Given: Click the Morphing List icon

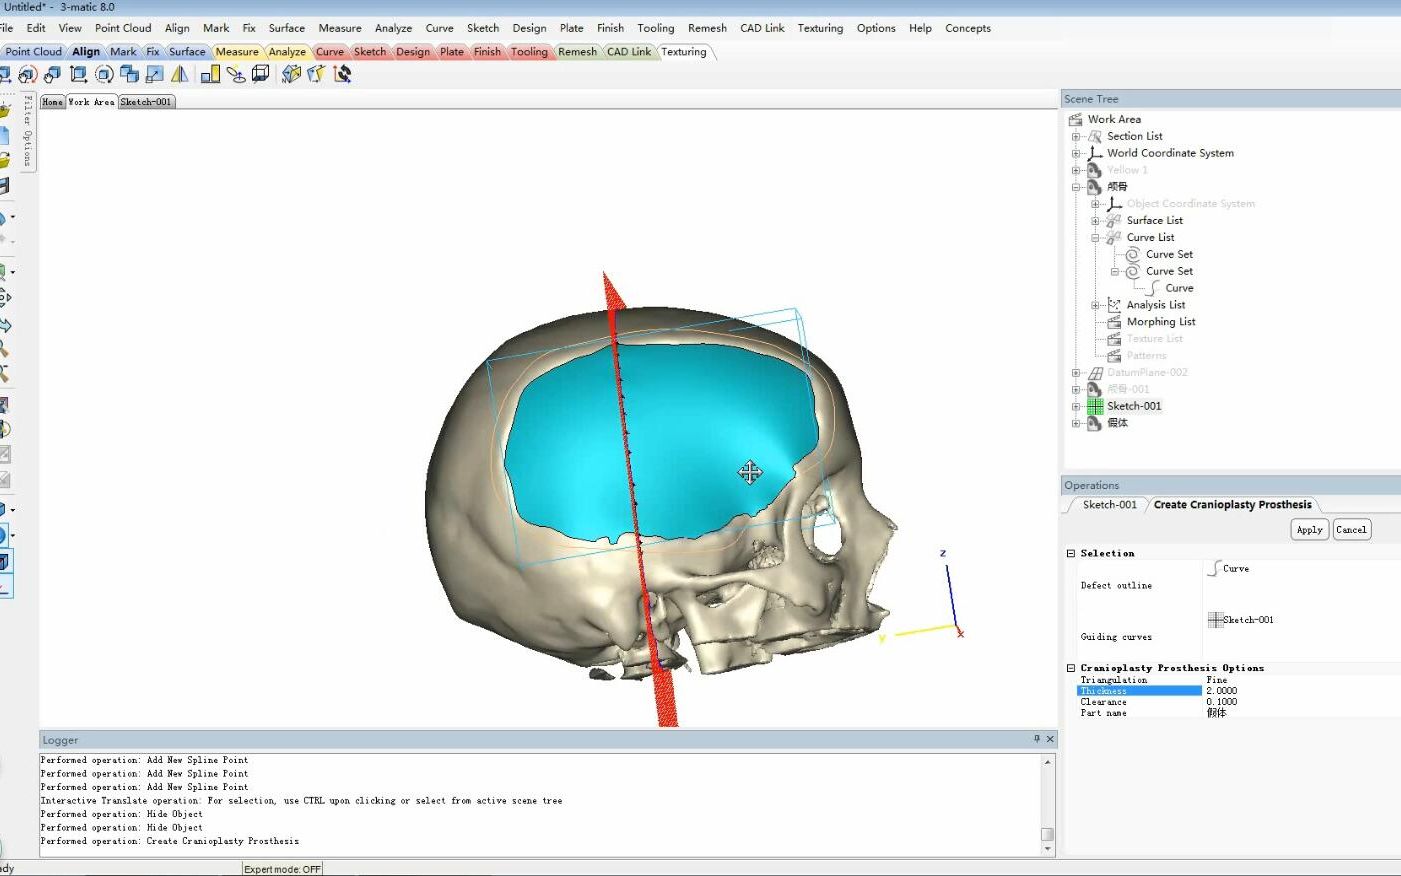Looking at the screenshot, I should pyautogui.click(x=1114, y=322).
